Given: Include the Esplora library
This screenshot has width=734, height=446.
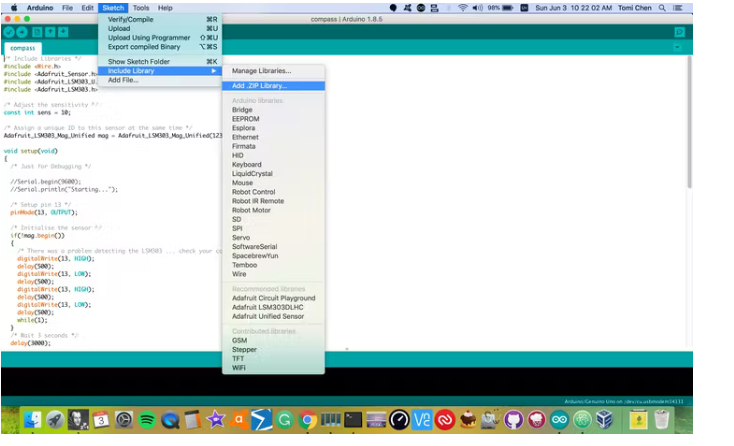Looking at the screenshot, I should tap(273, 128).
